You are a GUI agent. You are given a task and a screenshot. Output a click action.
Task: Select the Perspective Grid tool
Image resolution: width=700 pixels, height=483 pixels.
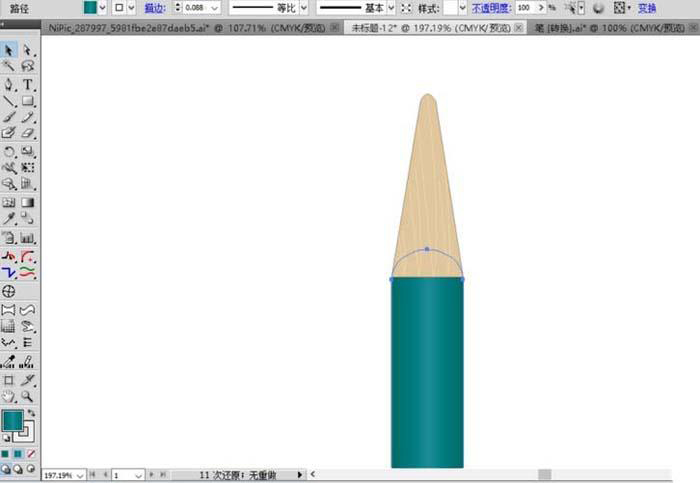(28, 183)
